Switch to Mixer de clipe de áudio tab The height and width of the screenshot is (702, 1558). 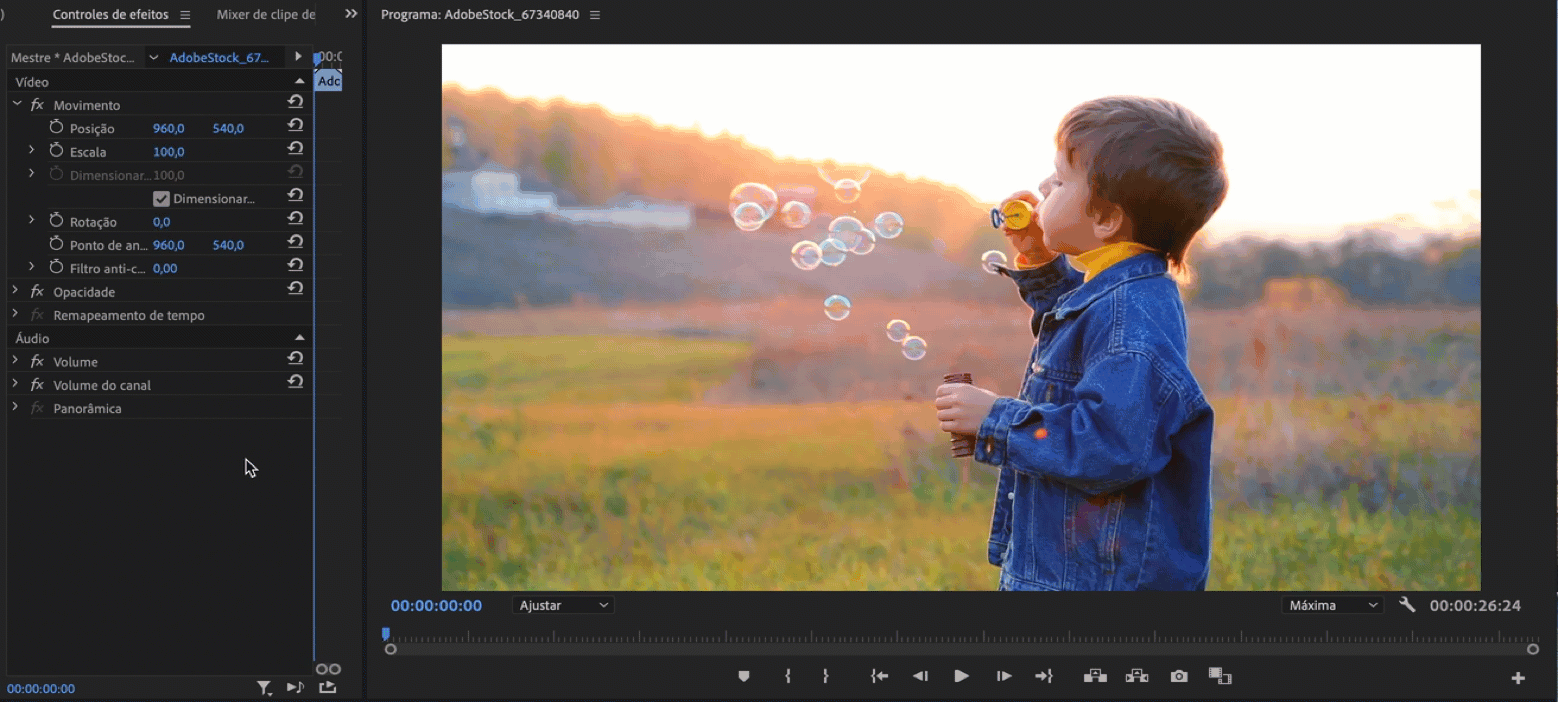[x=266, y=15]
